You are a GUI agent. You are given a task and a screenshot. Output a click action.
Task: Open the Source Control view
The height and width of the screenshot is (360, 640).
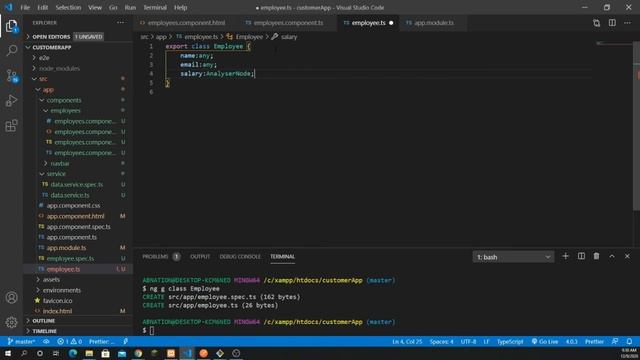point(11,76)
